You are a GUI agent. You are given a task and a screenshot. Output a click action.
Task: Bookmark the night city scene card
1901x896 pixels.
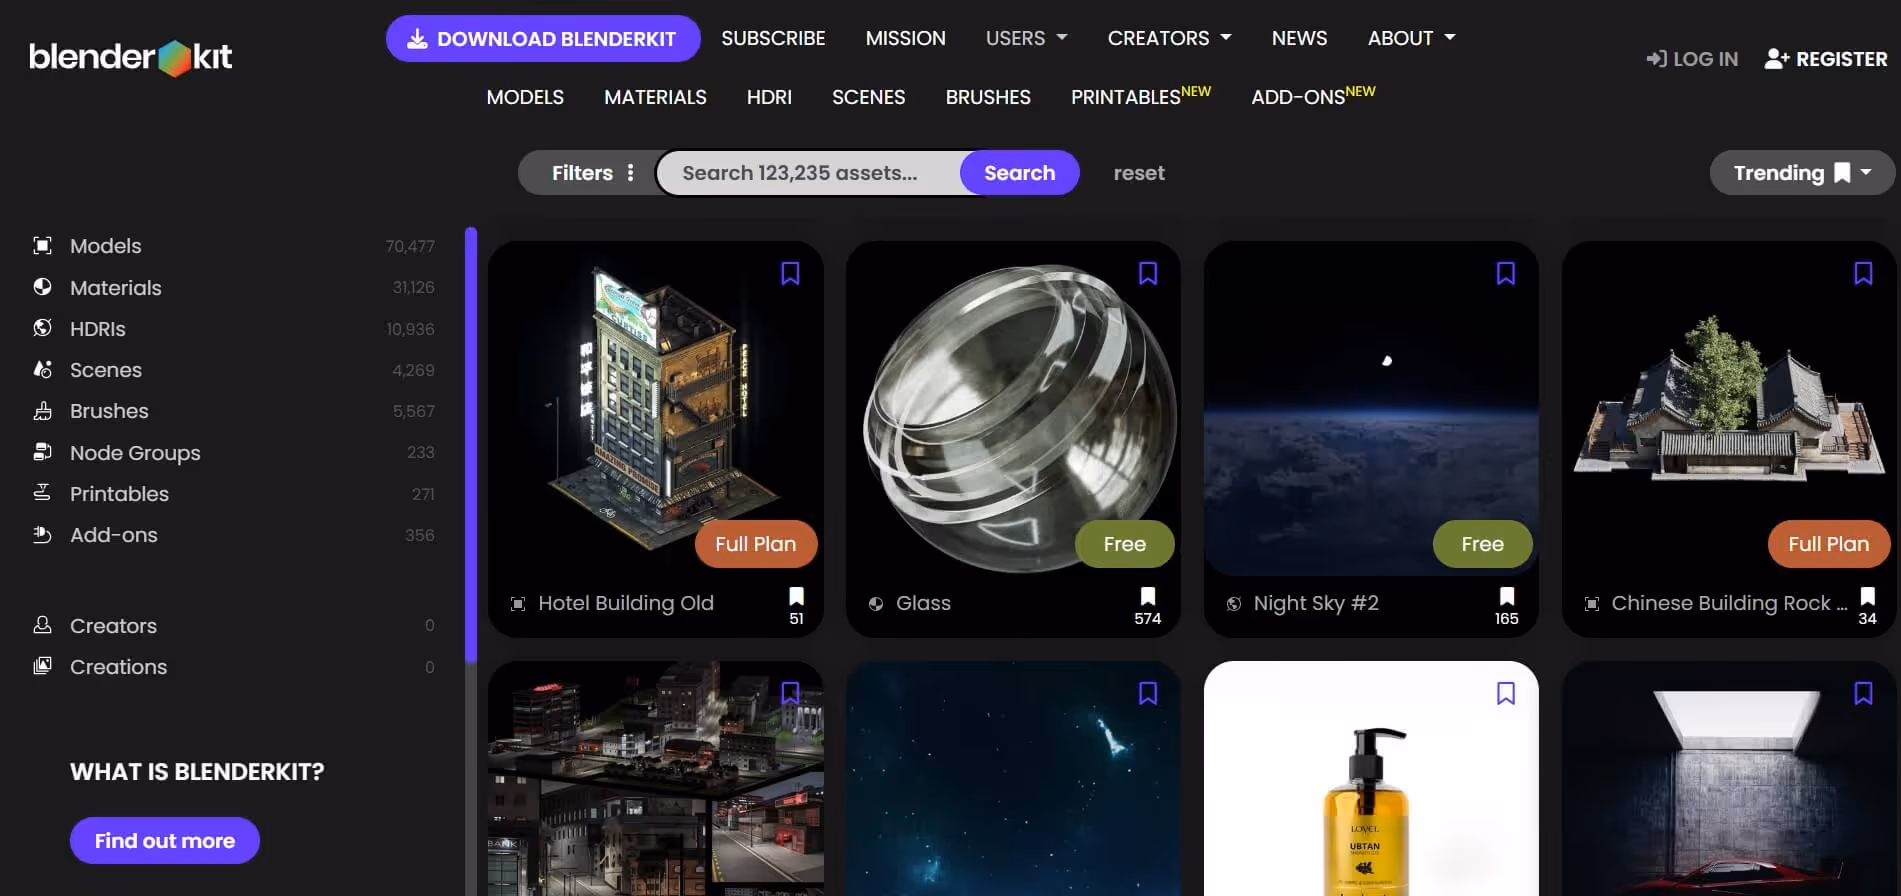coord(790,693)
